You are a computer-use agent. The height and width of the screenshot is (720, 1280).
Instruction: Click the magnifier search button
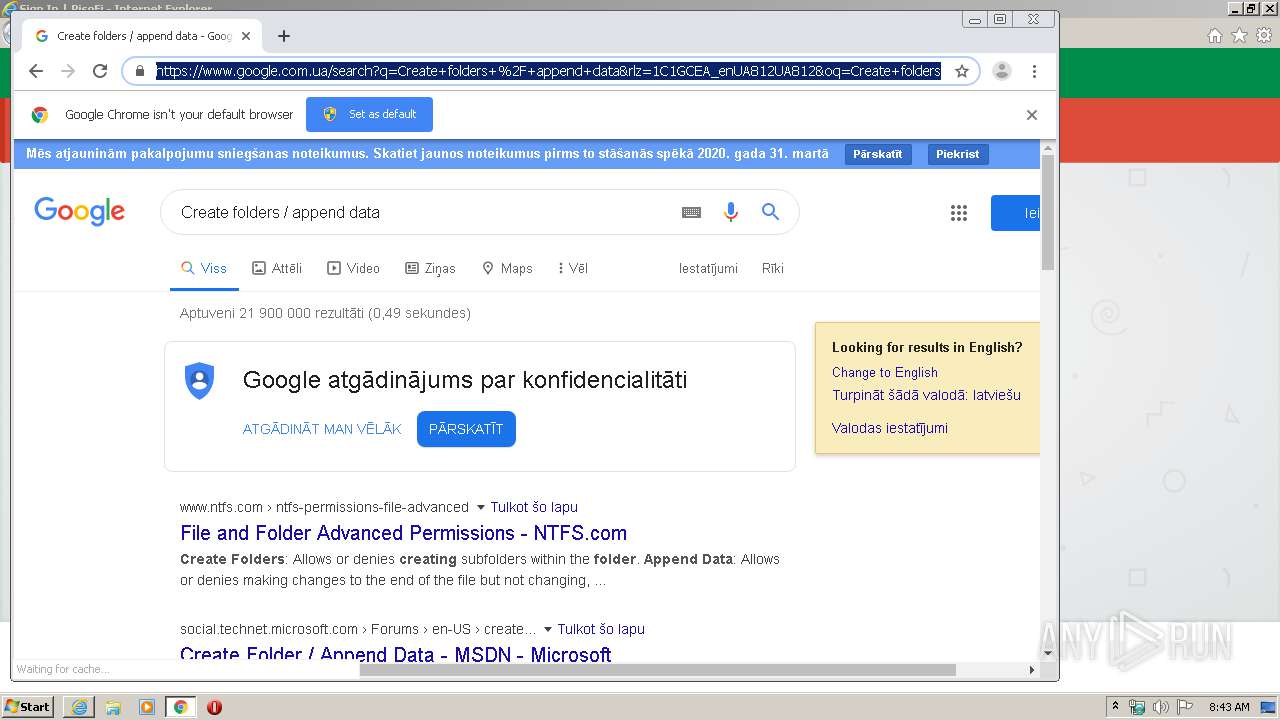coord(770,212)
